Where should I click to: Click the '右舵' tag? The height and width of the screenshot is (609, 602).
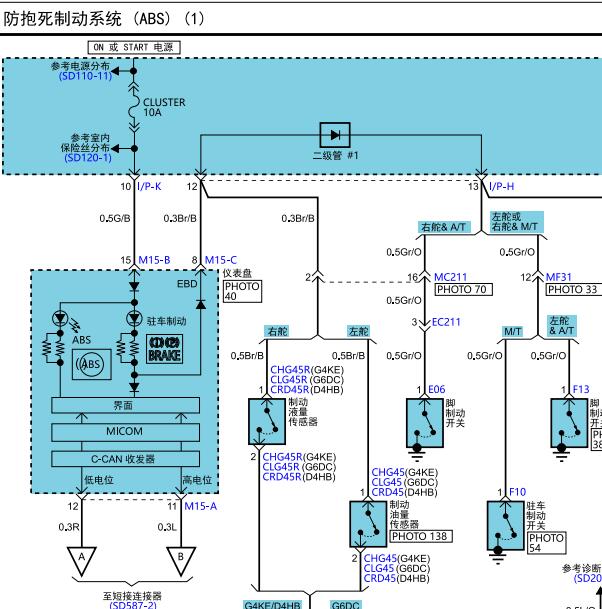tap(277, 331)
